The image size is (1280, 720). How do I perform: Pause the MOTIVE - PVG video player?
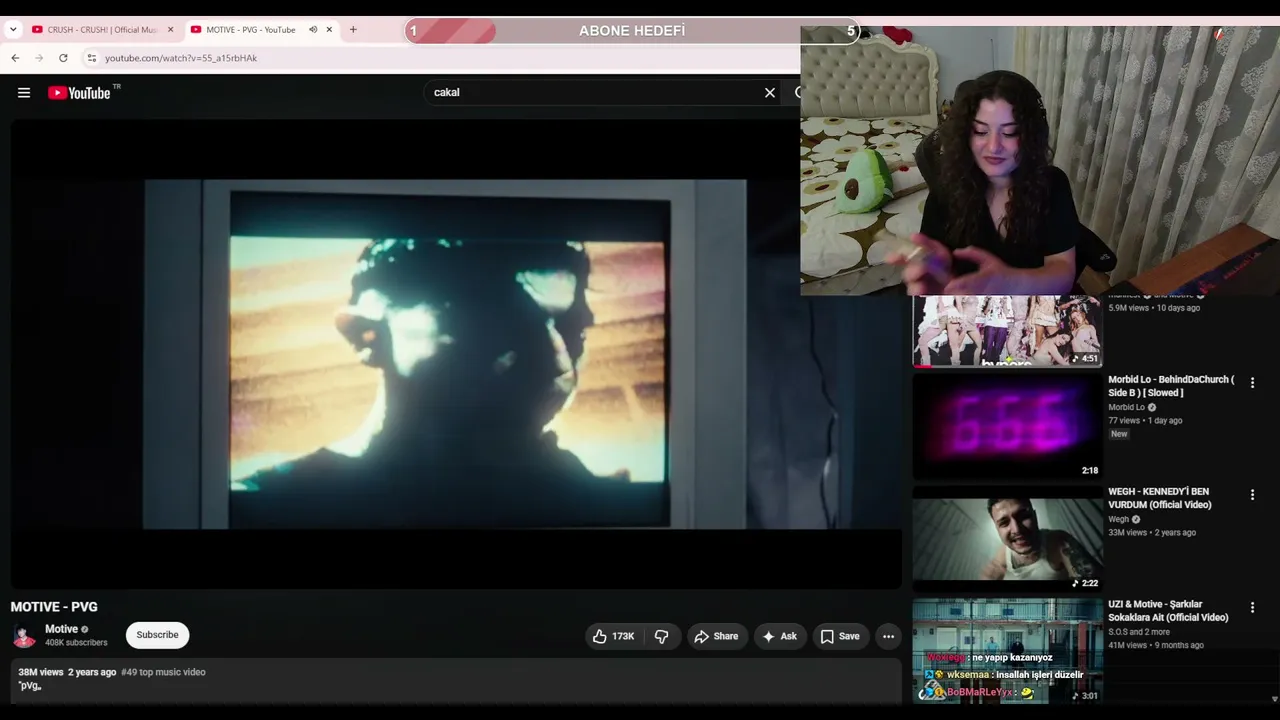(x=456, y=354)
